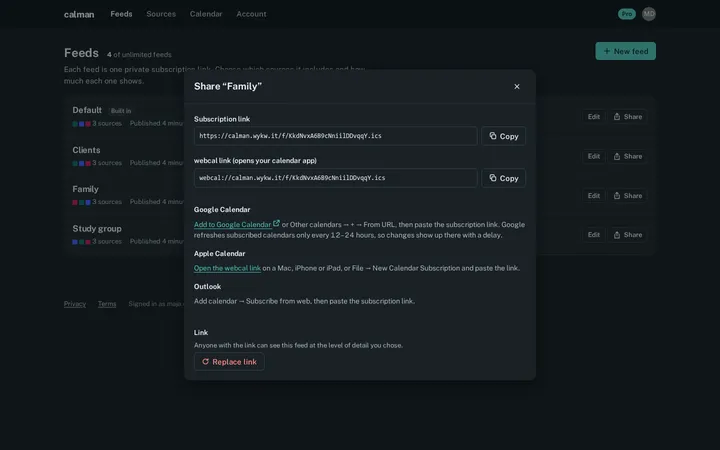
Task: Click the webcal link field
Action: pyautogui.click(x=335, y=178)
